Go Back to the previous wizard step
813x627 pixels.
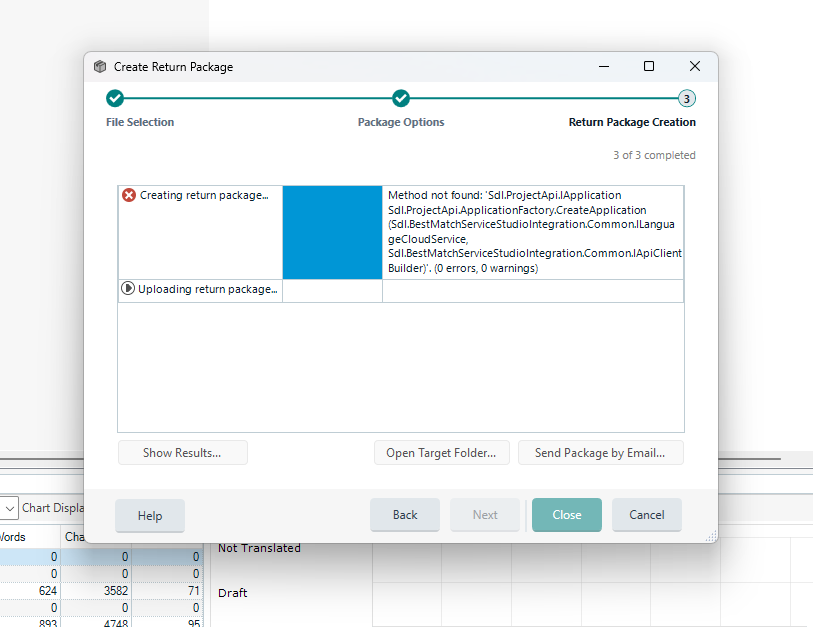pos(405,515)
